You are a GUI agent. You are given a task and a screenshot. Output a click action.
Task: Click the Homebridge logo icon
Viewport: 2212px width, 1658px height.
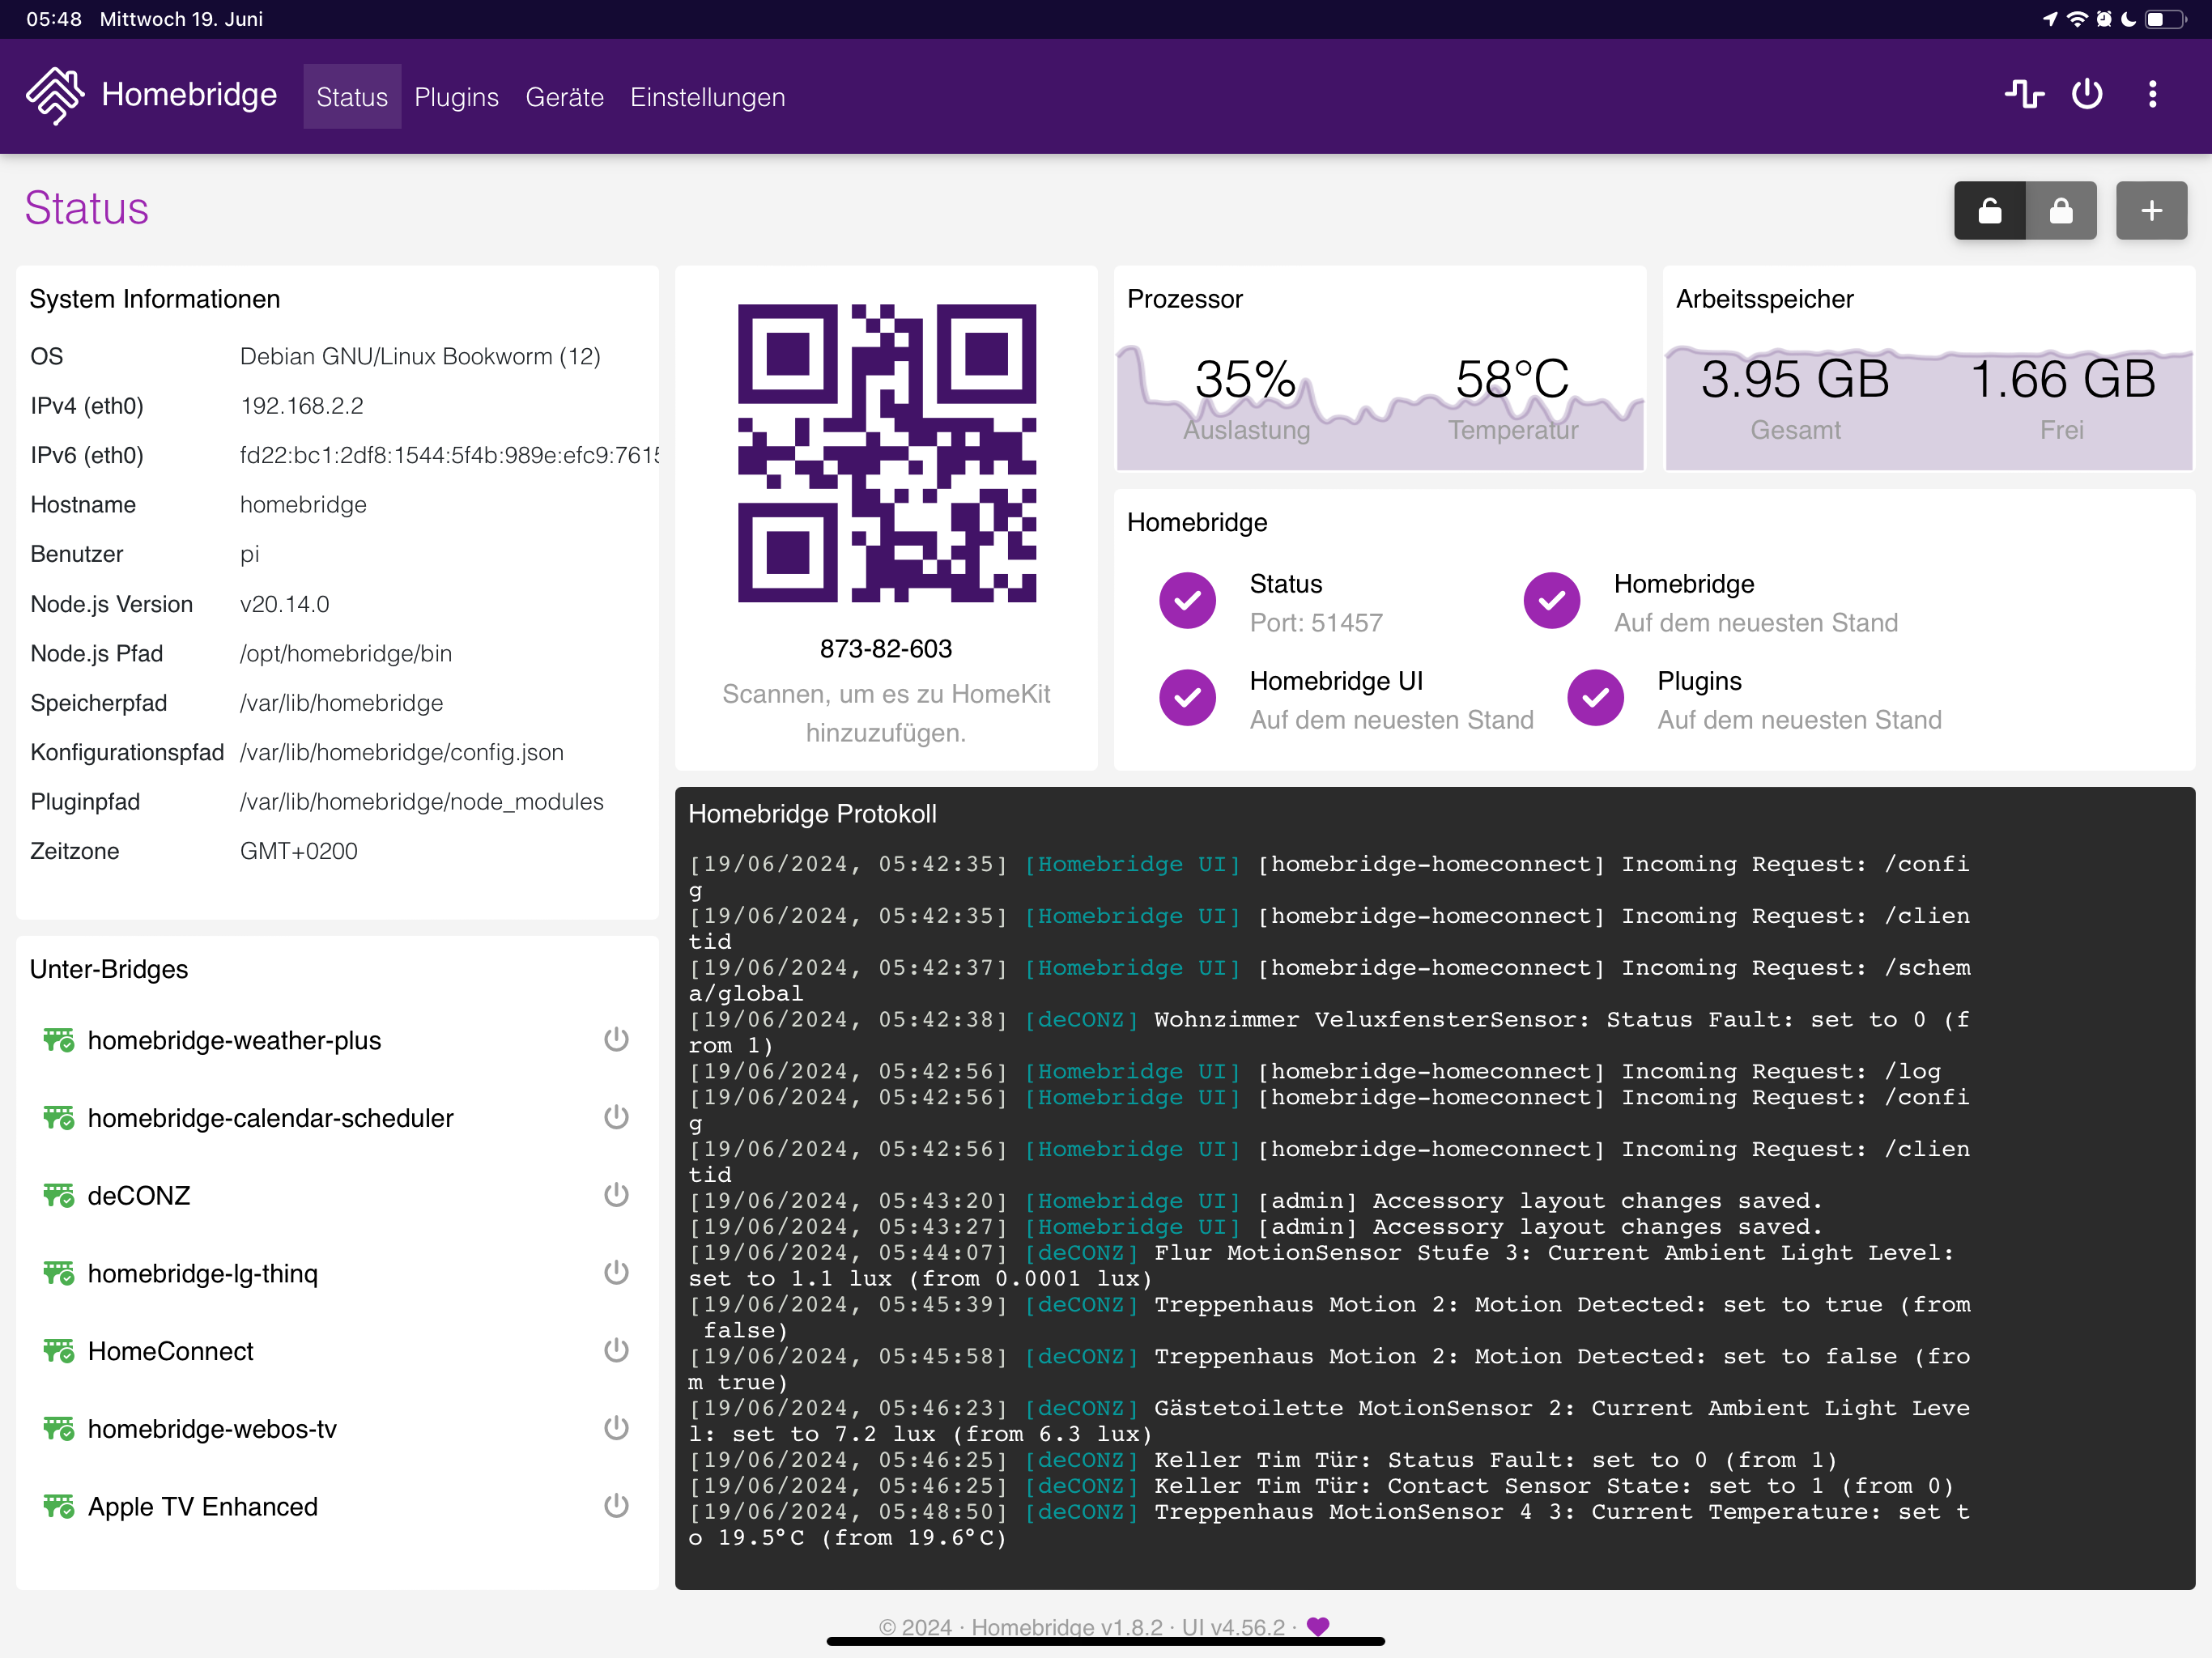point(55,96)
